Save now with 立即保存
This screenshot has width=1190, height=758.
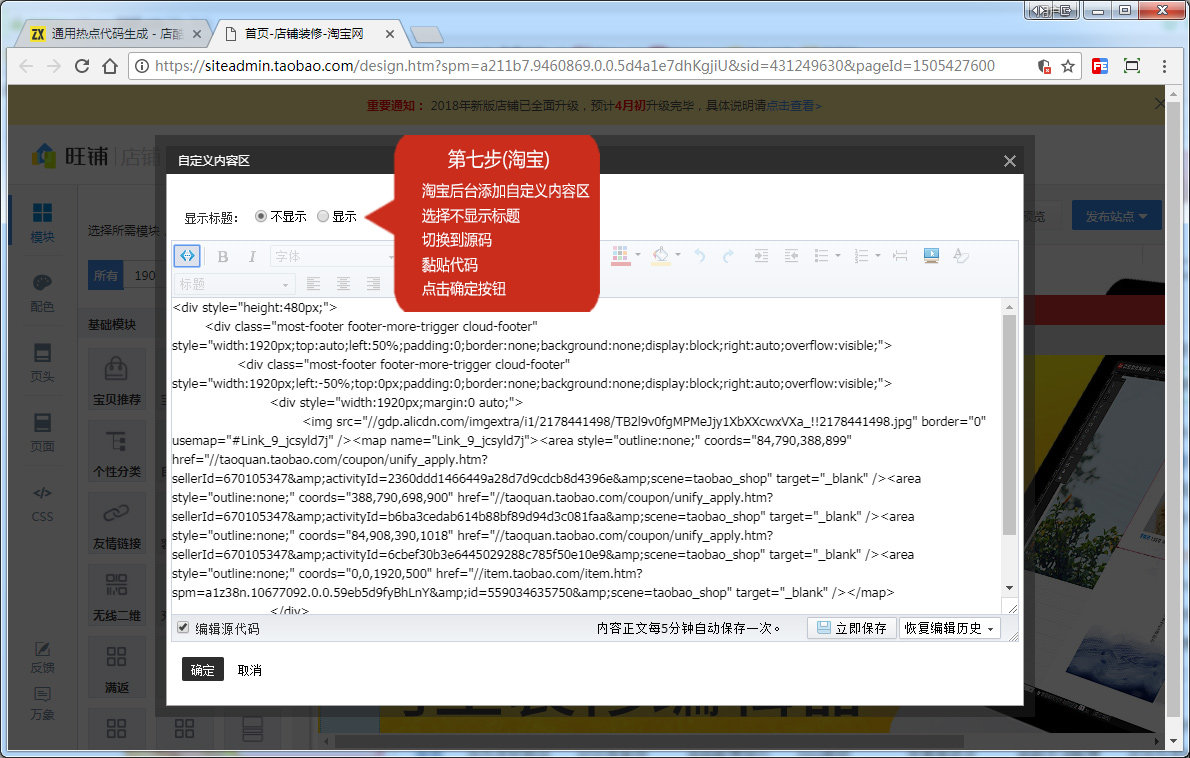pyautogui.click(x=852, y=628)
